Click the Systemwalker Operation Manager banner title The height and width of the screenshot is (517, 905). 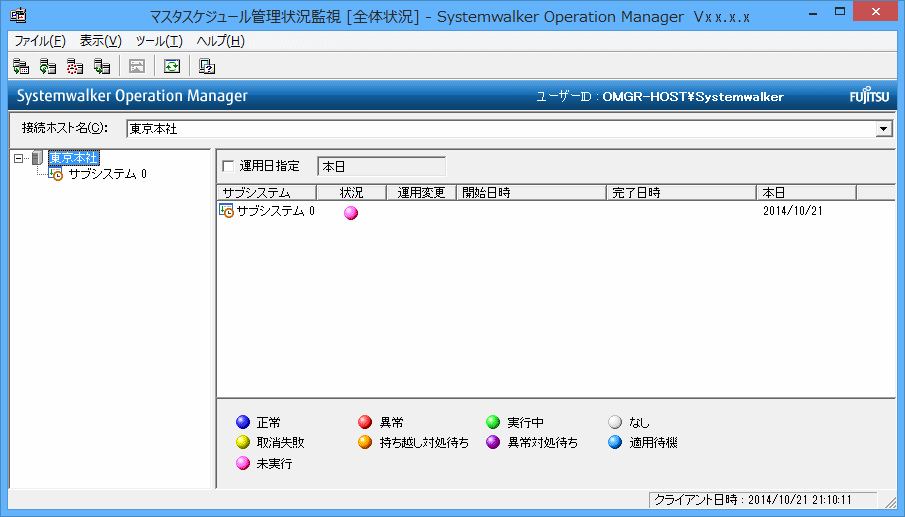click(132, 96)
